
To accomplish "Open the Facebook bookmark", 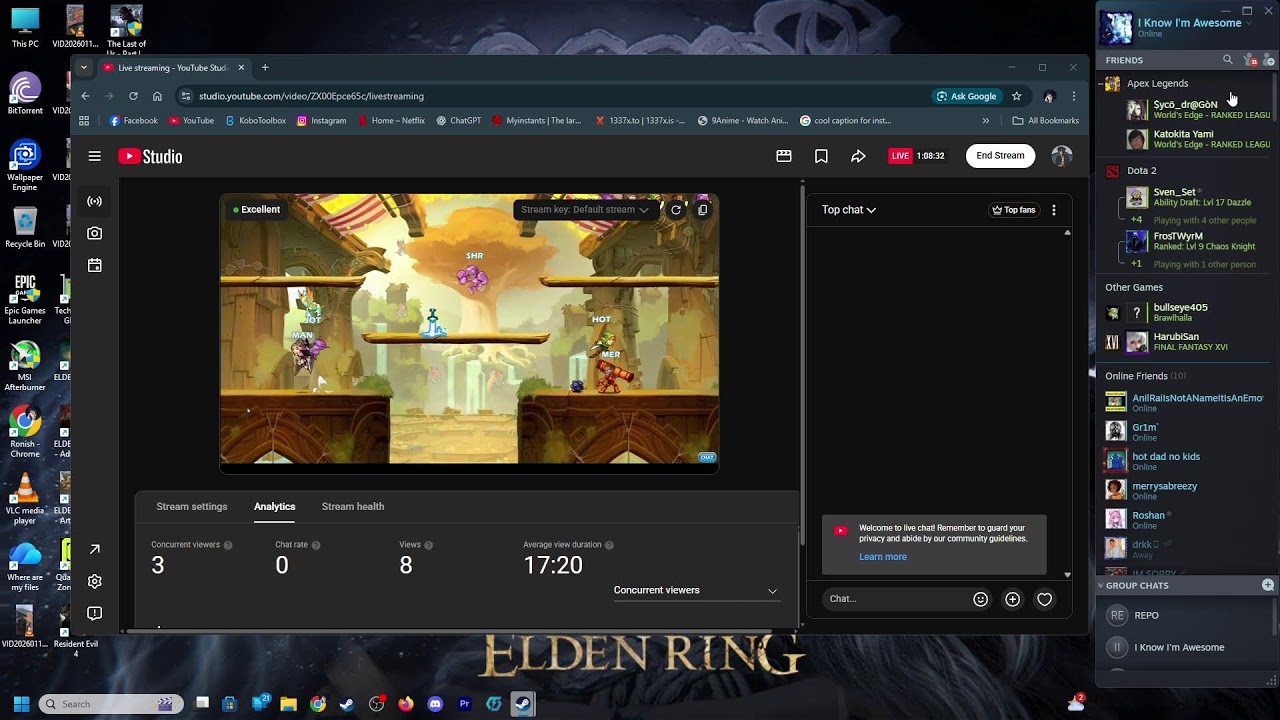I will point(133,121).
